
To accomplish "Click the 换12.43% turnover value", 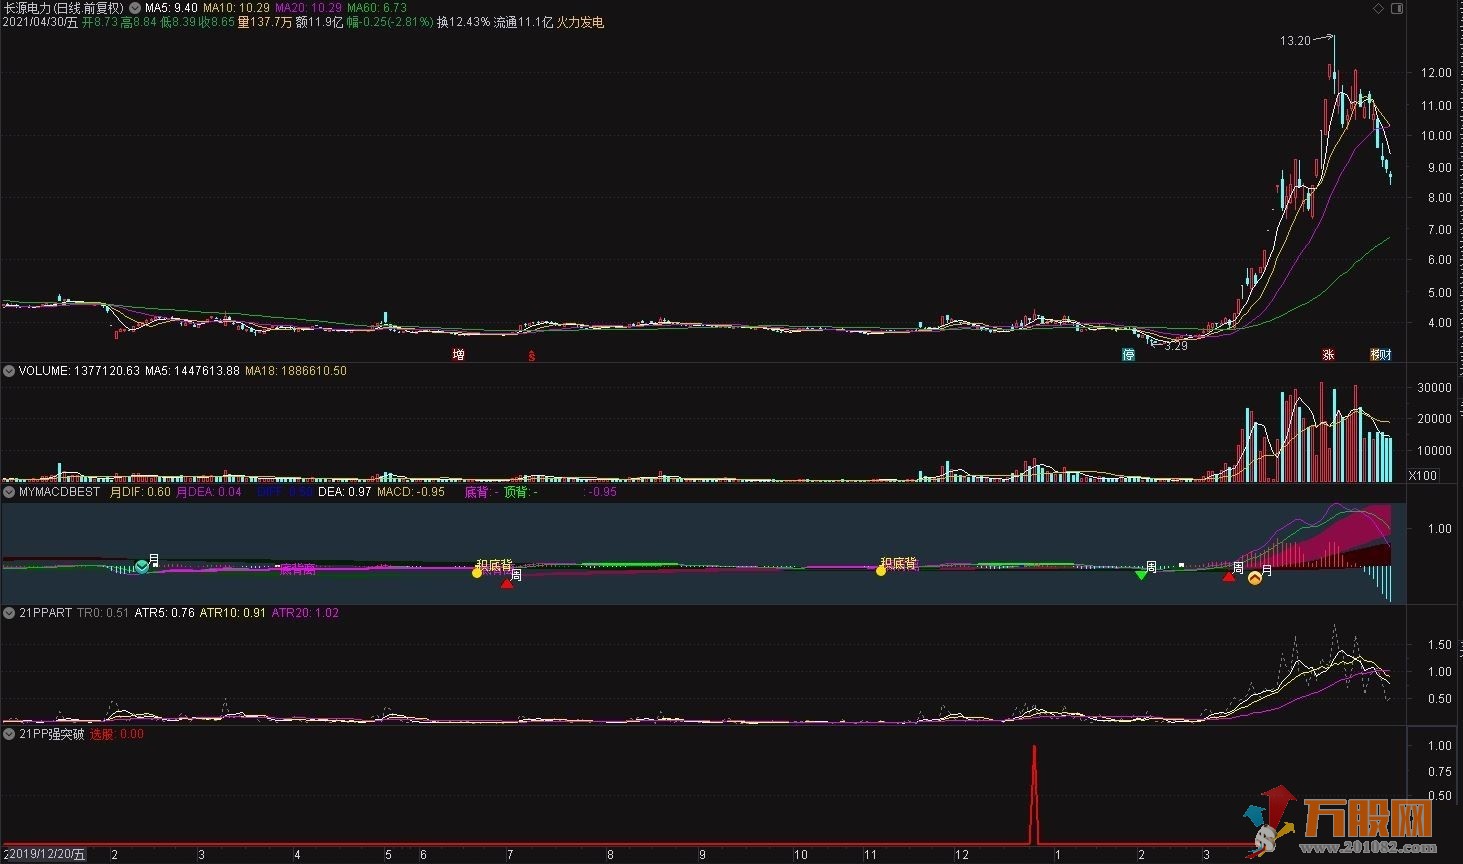I will pyautogui.click(x=463, y=22).
